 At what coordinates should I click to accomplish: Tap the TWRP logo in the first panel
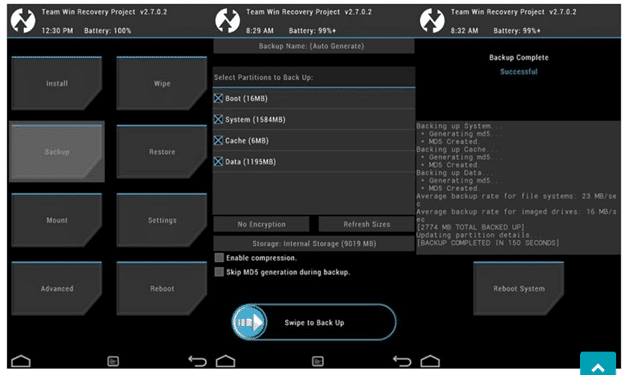[x=23, y=20]
